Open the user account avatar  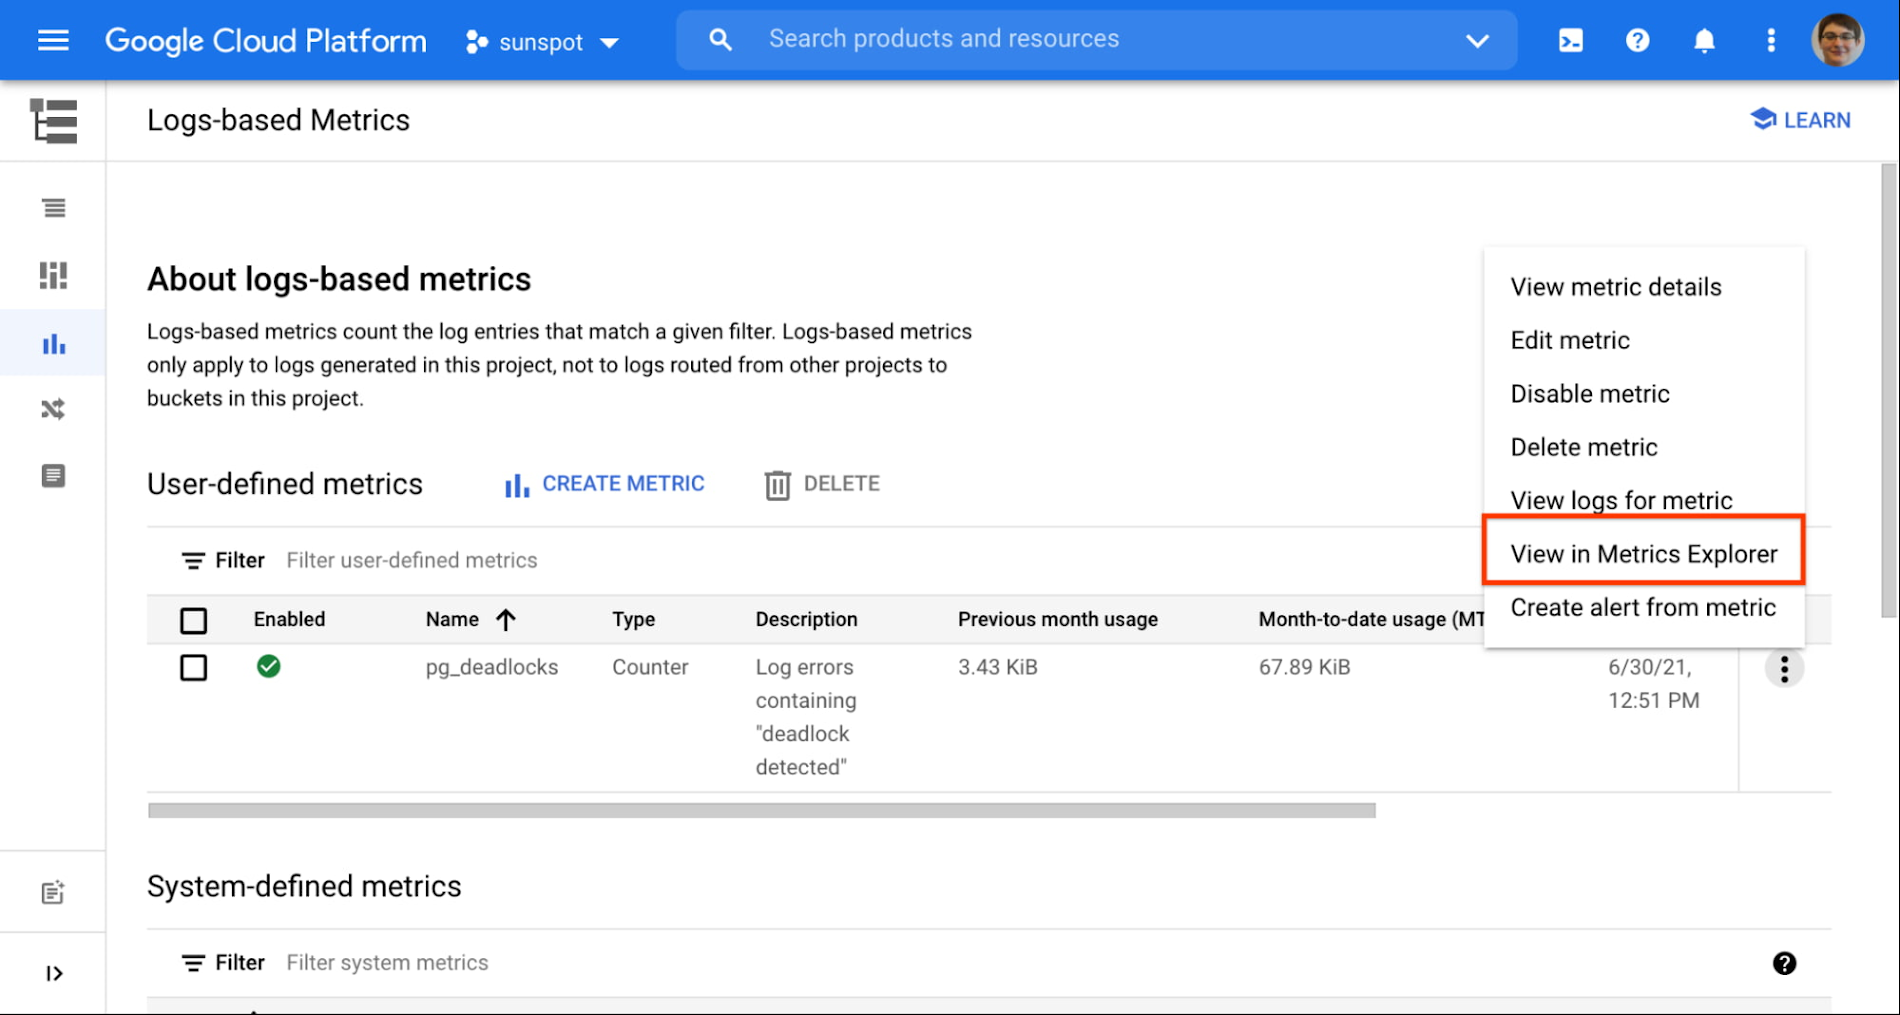(x=1837, y=40)
